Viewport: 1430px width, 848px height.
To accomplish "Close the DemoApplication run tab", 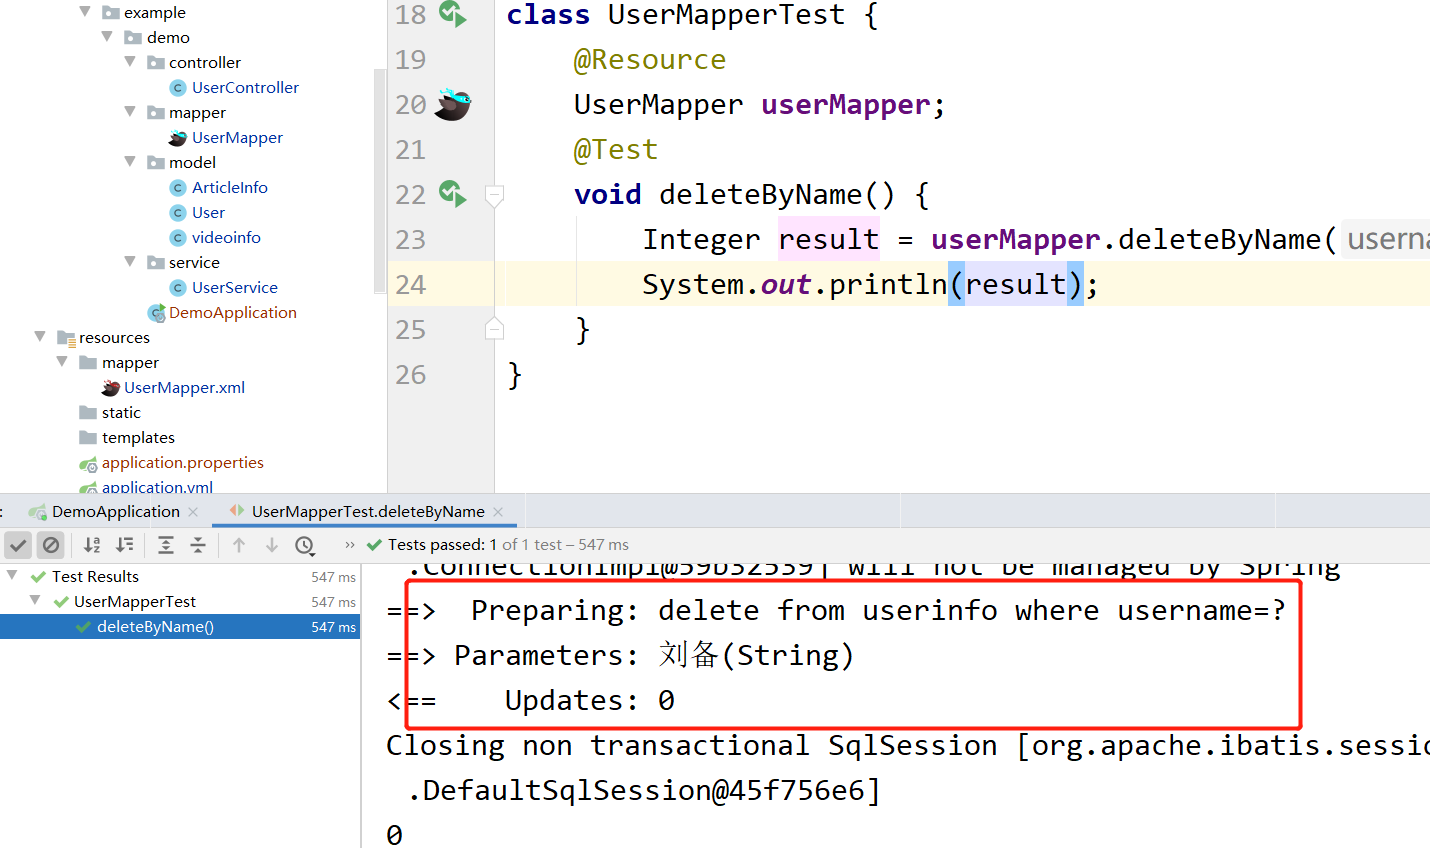I will 193,512.
